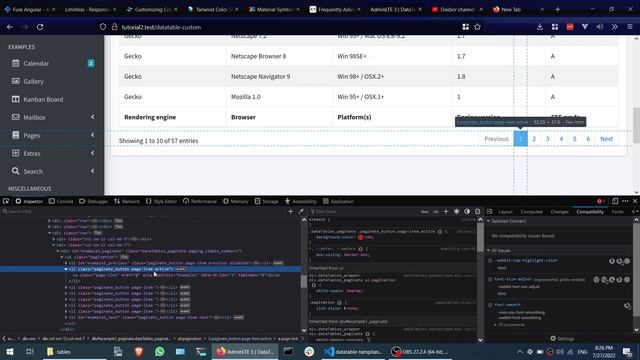Open Gallery in the sidebar

33,81
